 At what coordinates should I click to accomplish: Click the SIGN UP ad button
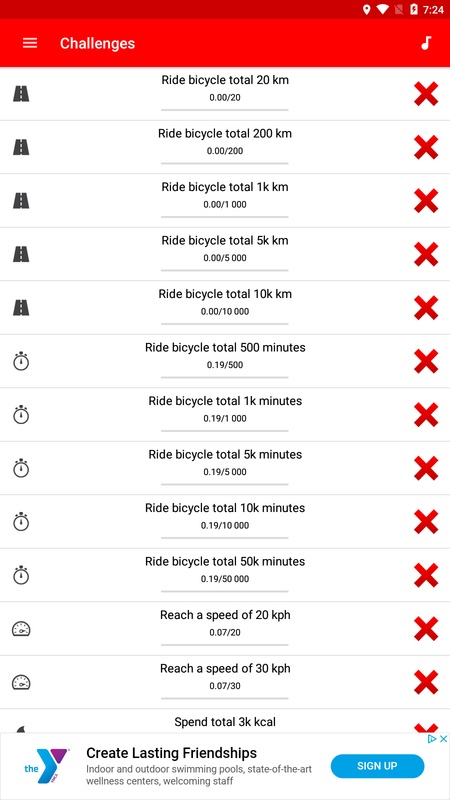(x=377, y=766)
